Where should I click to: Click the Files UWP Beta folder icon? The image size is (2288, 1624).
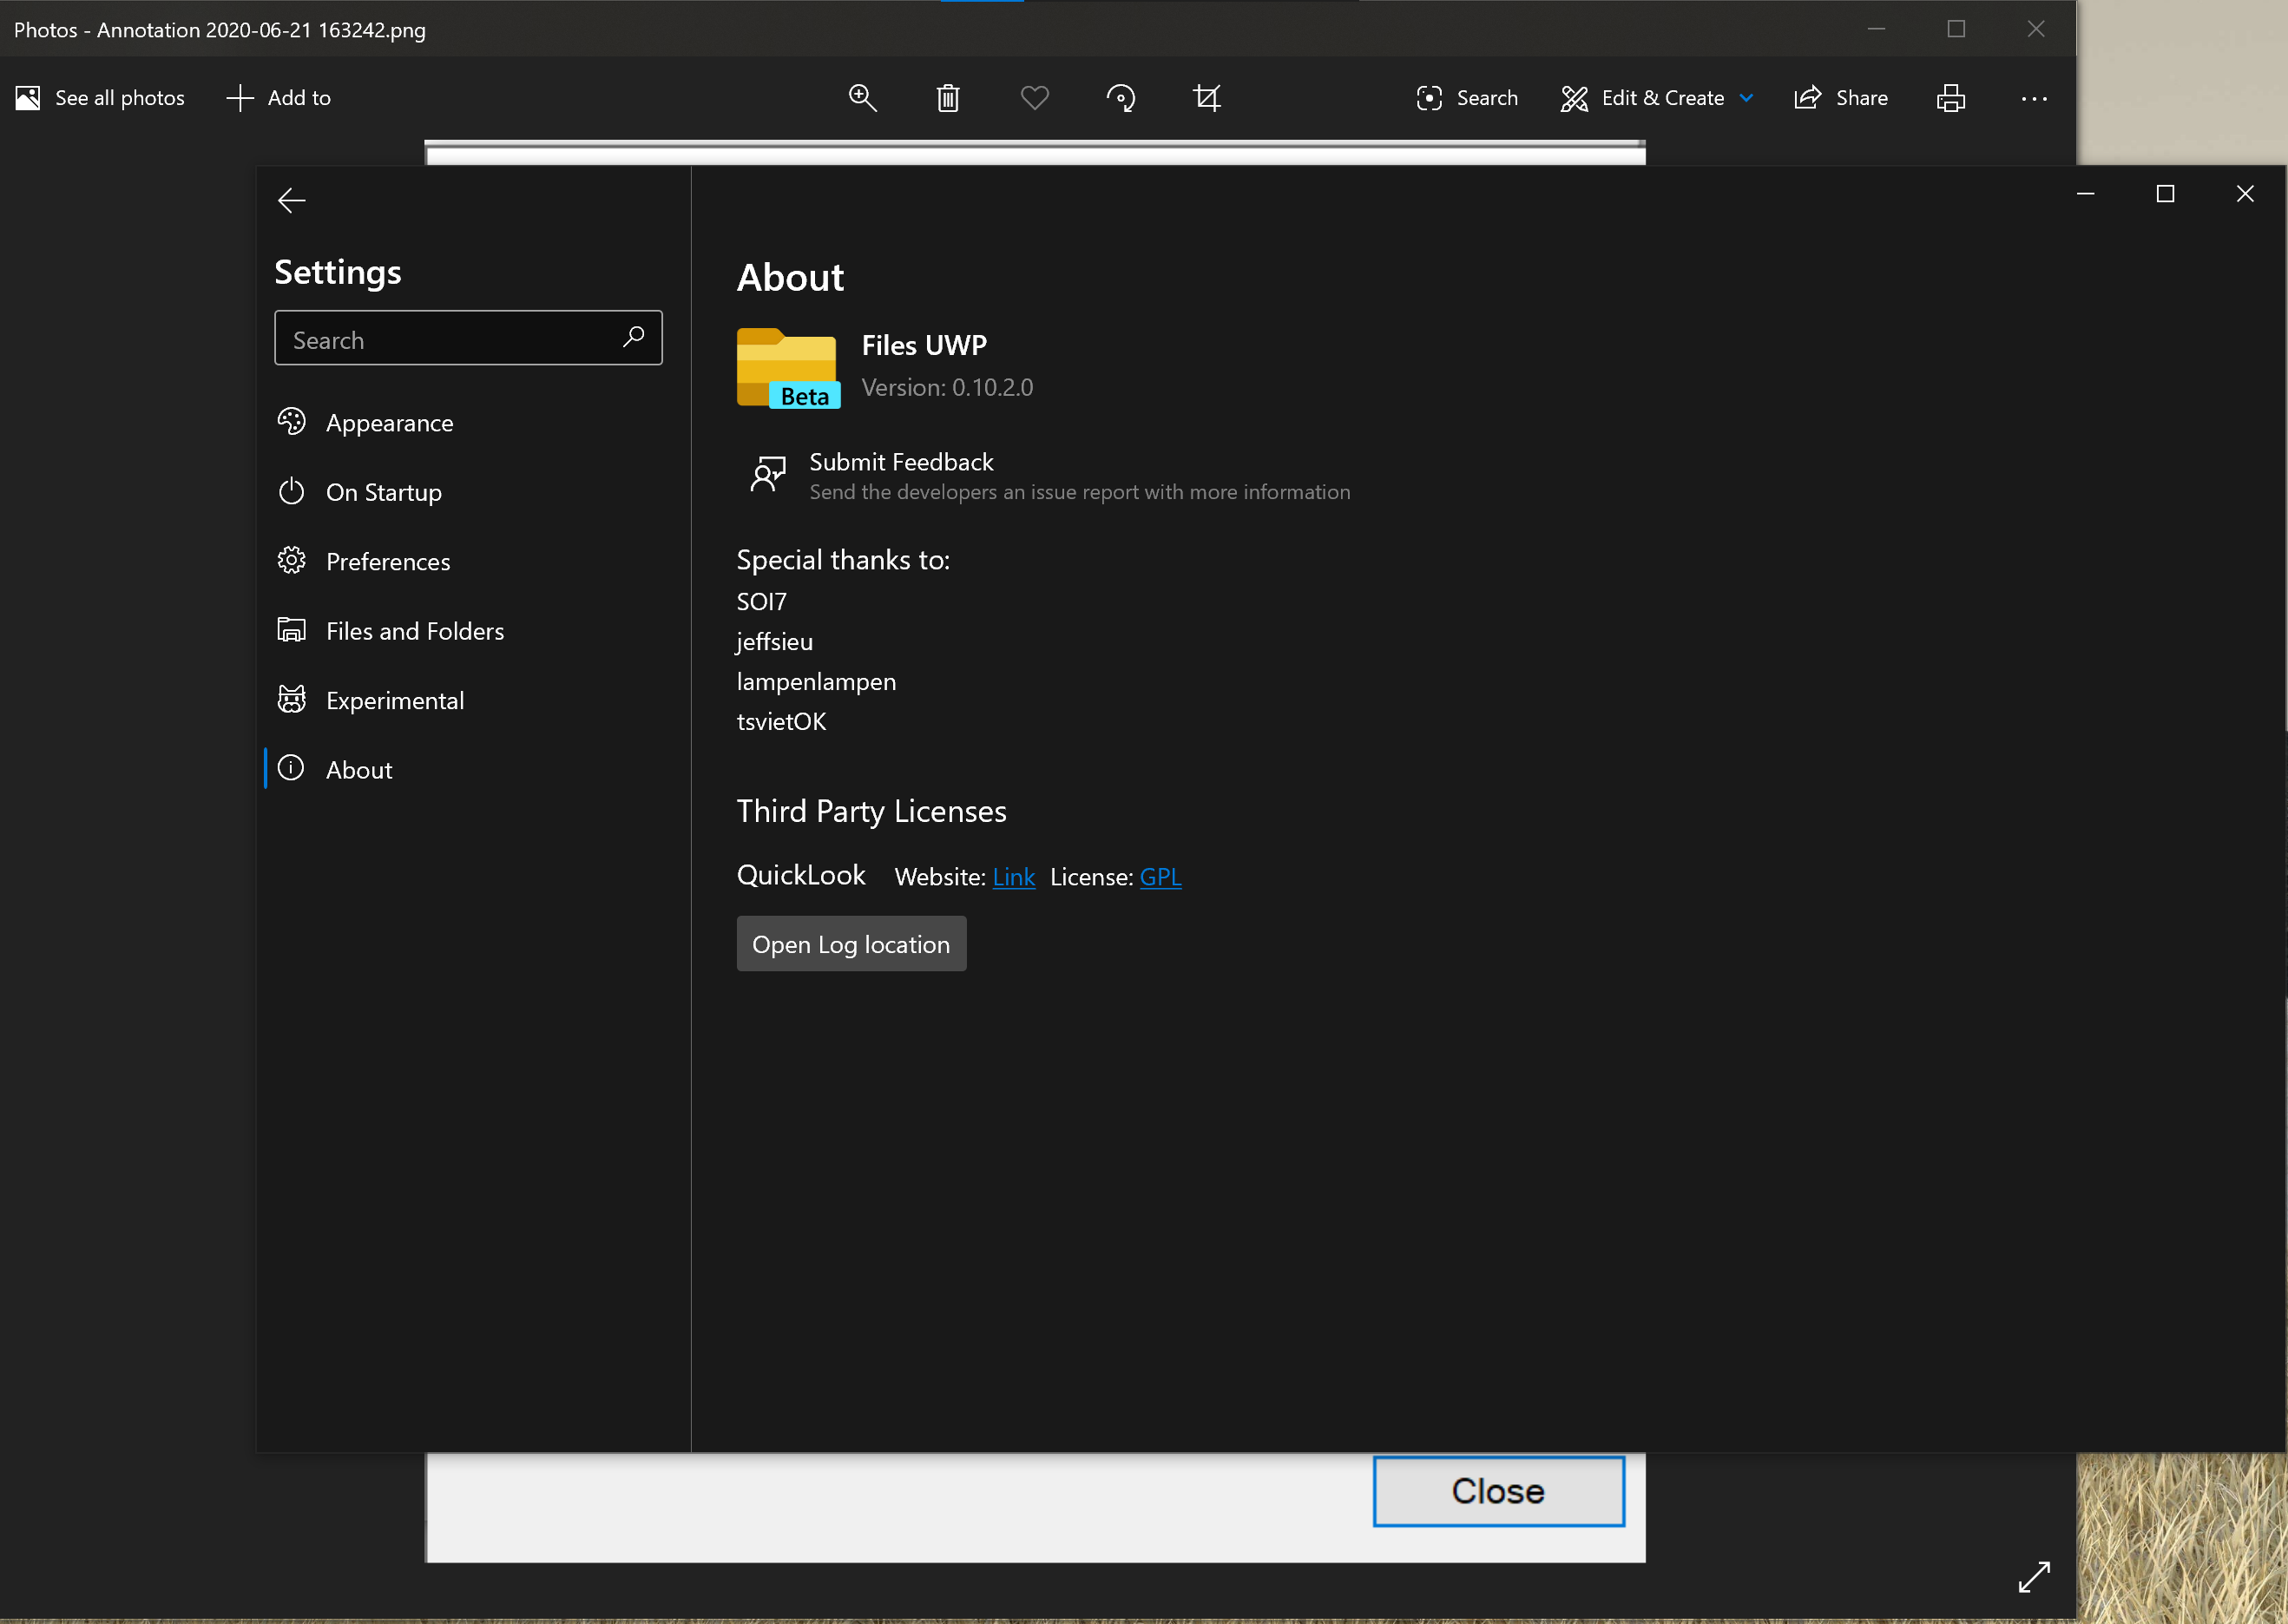point(787,368)
